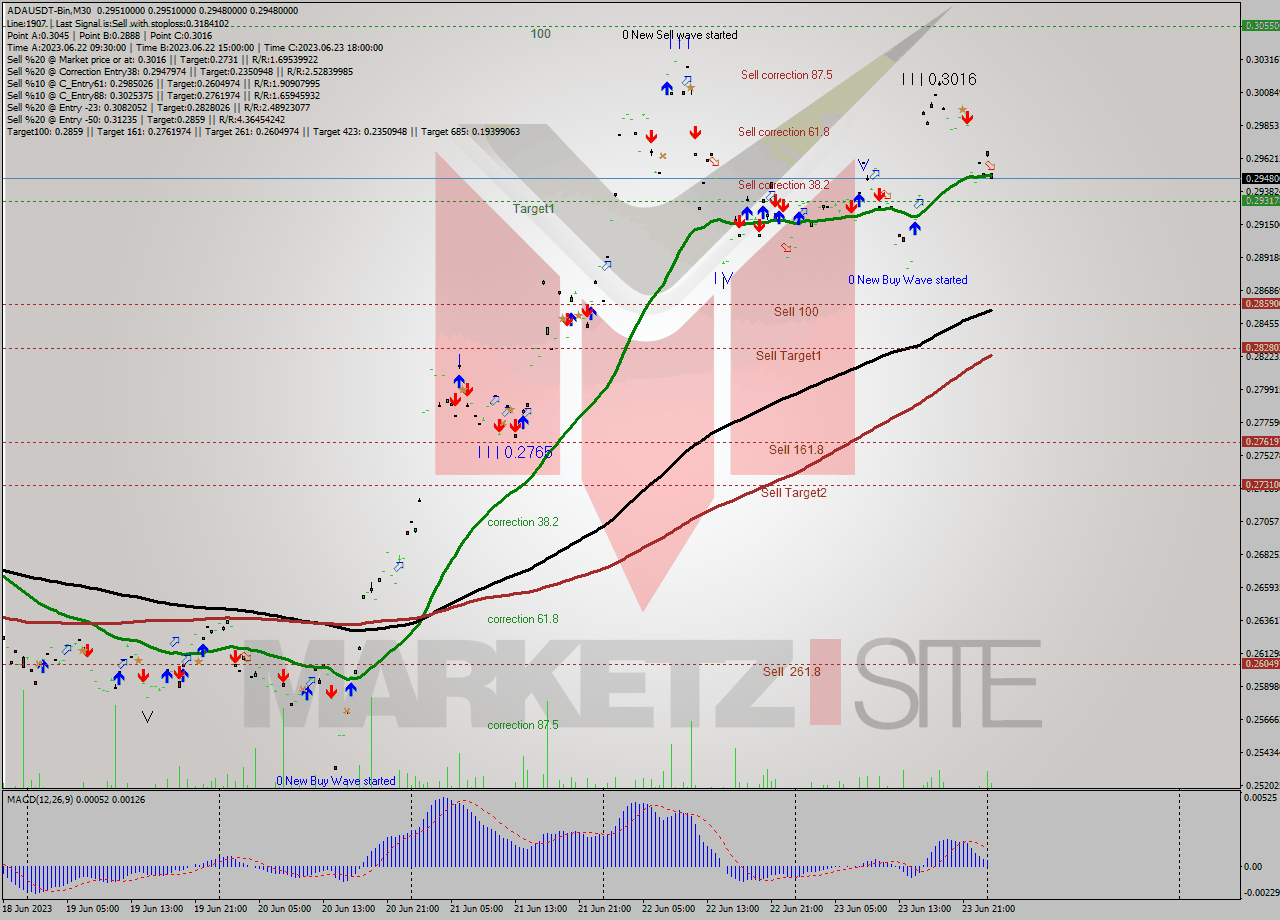Image resolution: width=1280 pixels, height=920 pixels.
Task: Click the '22 Jun 21:00' time label
Action: click(795, 909)
